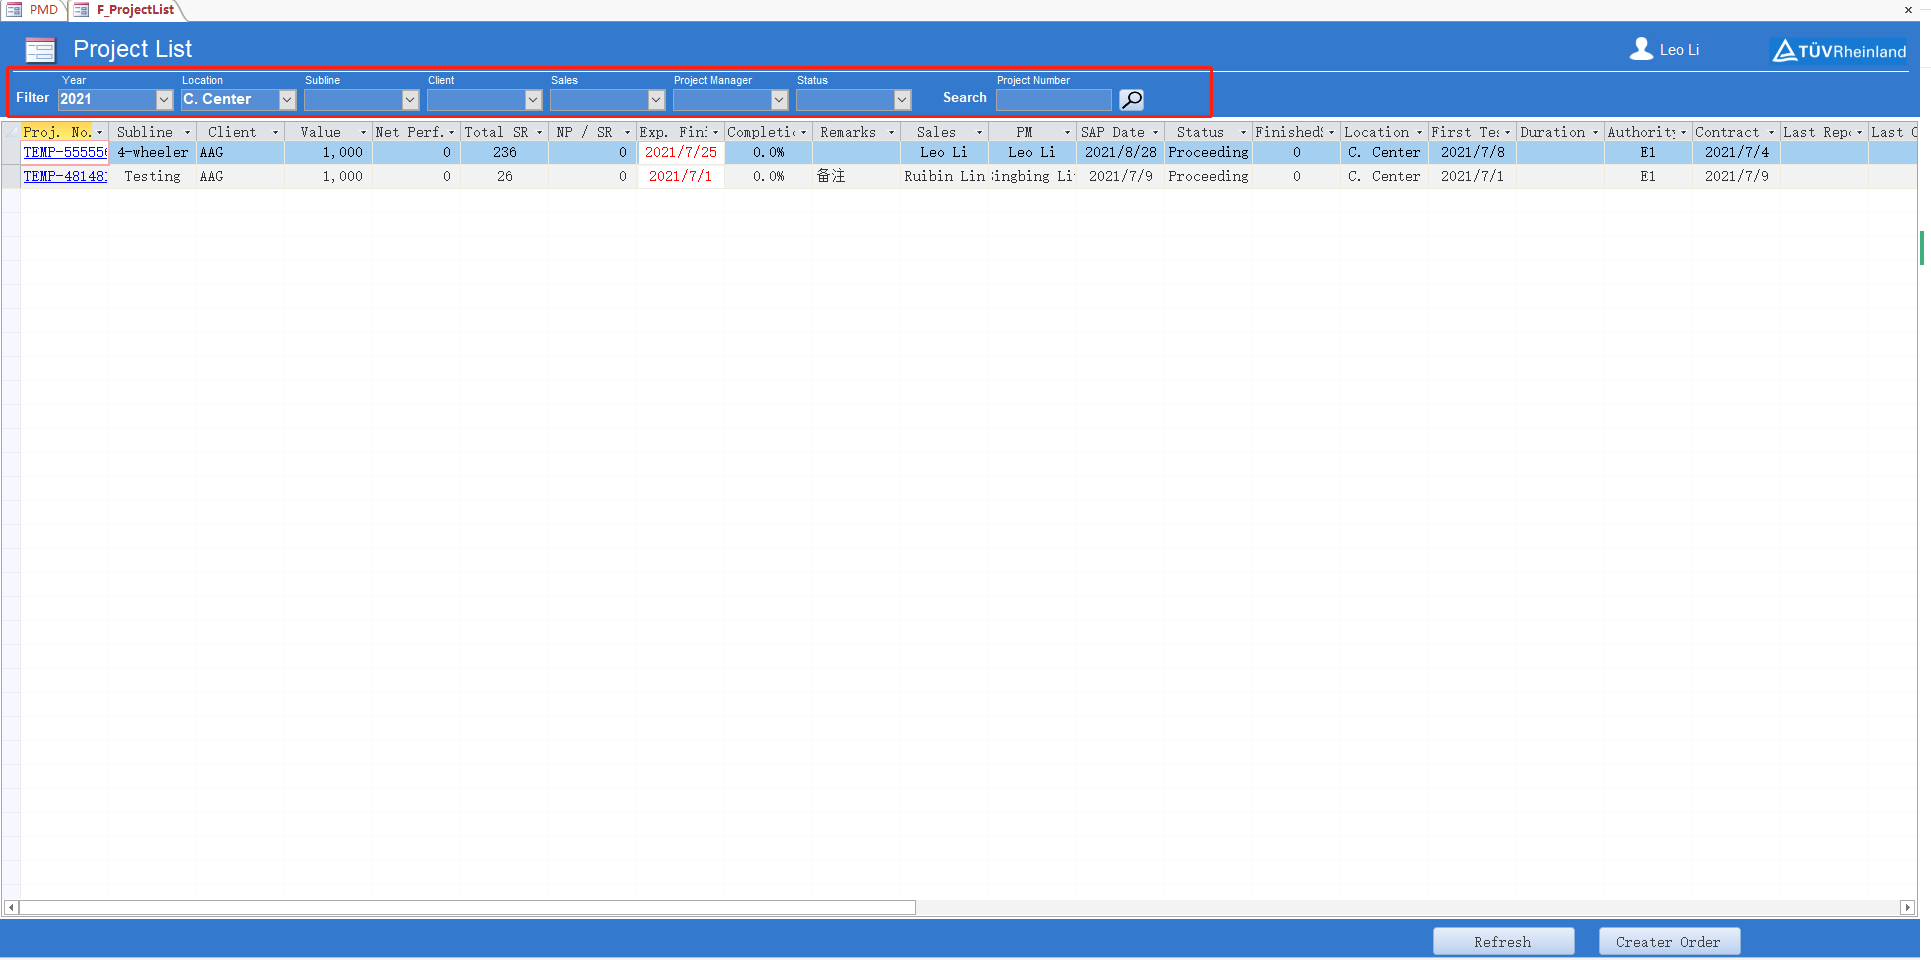The height and width of the screenshot is (960, 1931).
Task: Select the row selector for TEMP-555556
Action: (11, 152)
